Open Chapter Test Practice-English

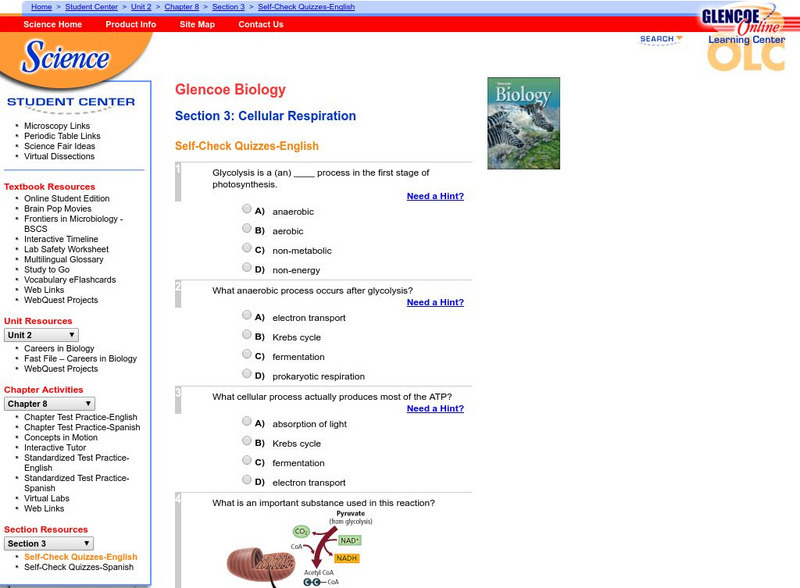(81, 417)
